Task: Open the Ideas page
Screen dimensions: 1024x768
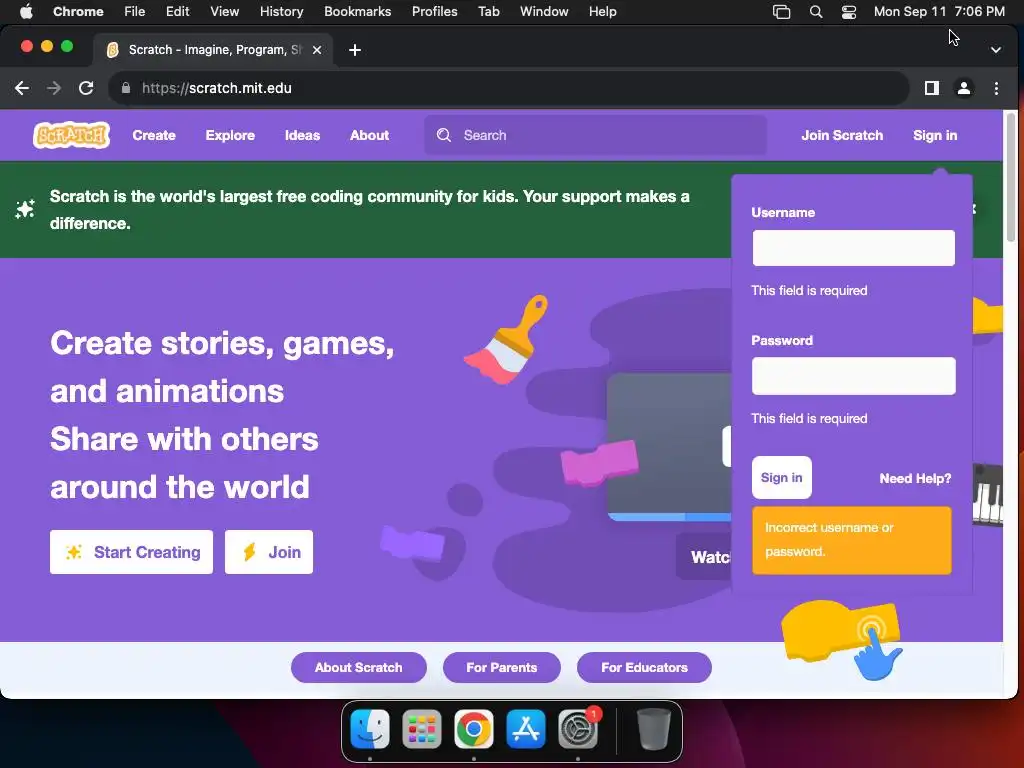Action: [302, 135]
